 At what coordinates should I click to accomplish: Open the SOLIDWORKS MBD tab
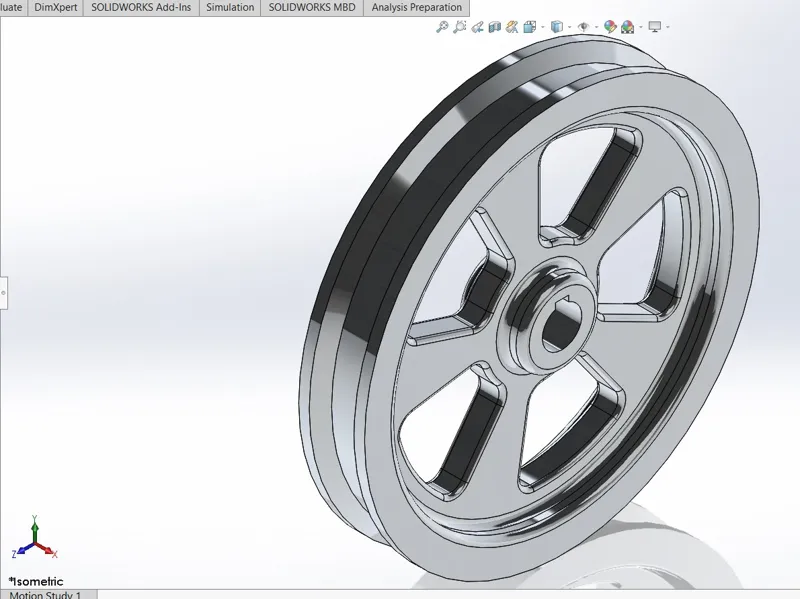pos(312,8)
